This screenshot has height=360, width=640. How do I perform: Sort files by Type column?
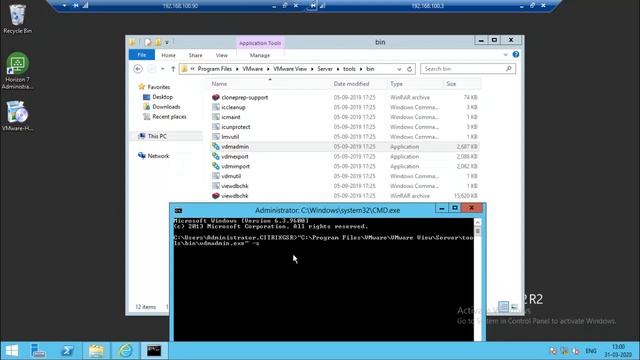point(396,84)
